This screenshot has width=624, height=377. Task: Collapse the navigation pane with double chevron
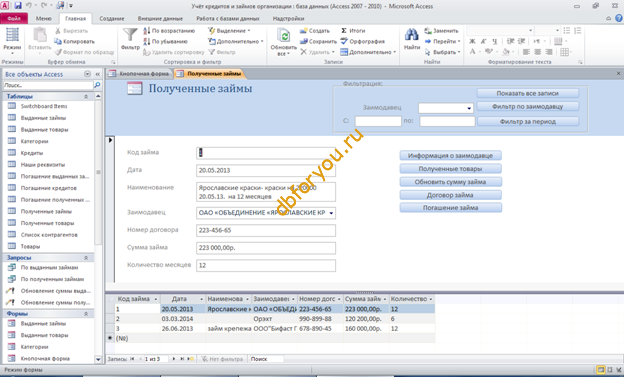[x=98, y=74]
